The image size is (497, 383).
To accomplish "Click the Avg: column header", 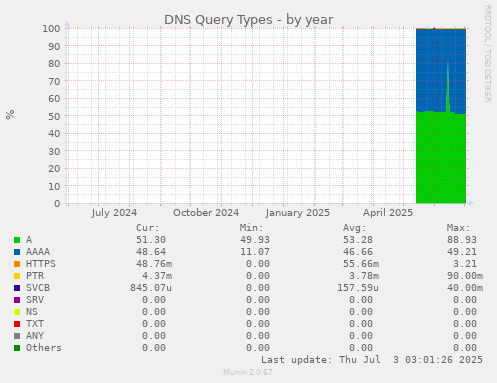I will (x=355, y=228).
